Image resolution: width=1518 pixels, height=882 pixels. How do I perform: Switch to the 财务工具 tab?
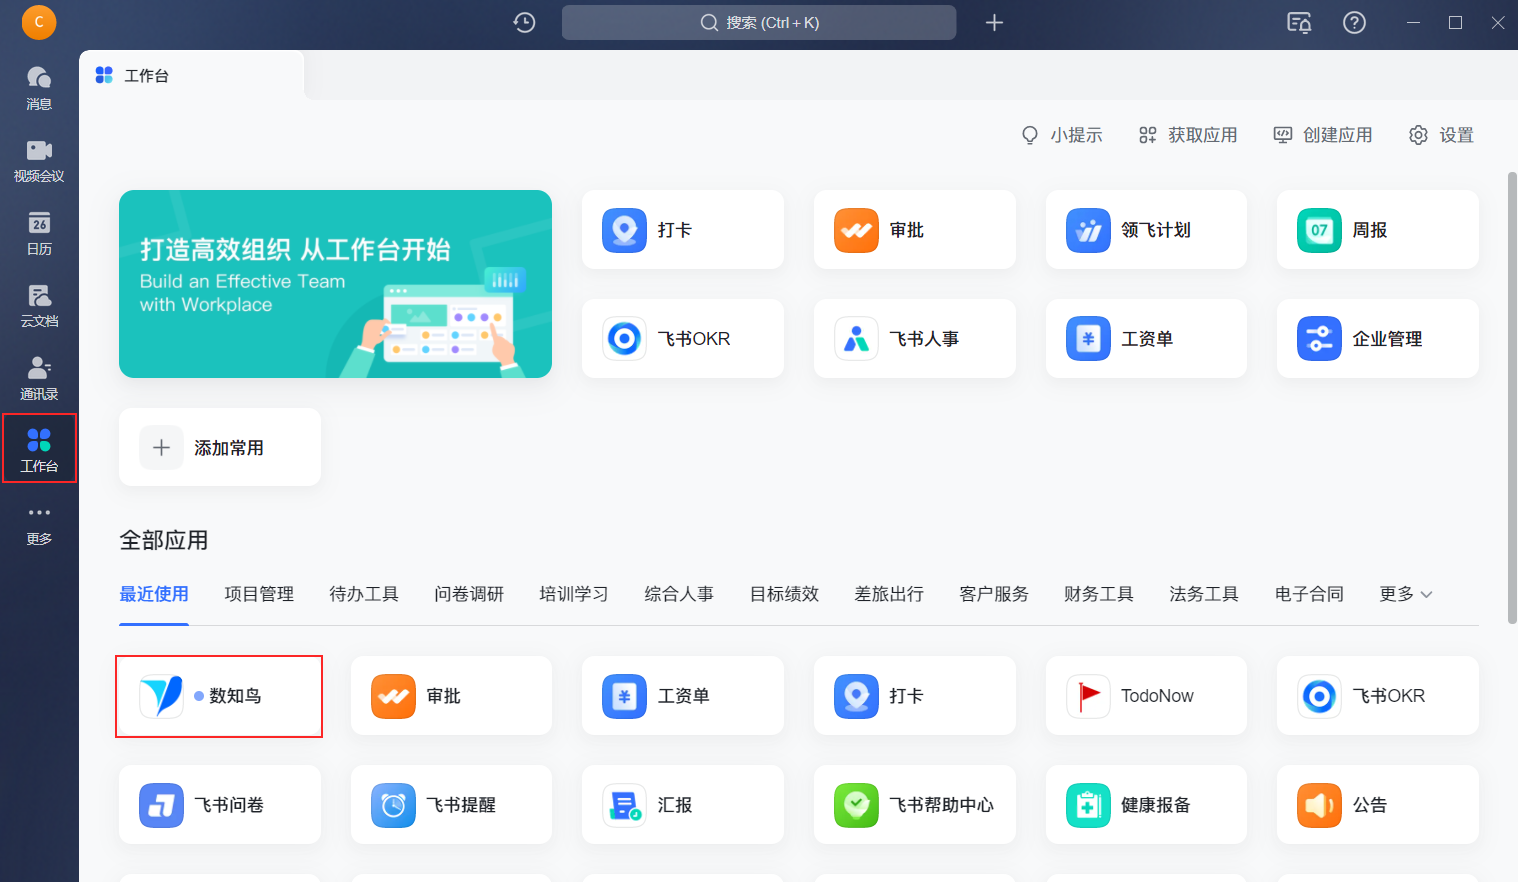[x=1099, y=594]
